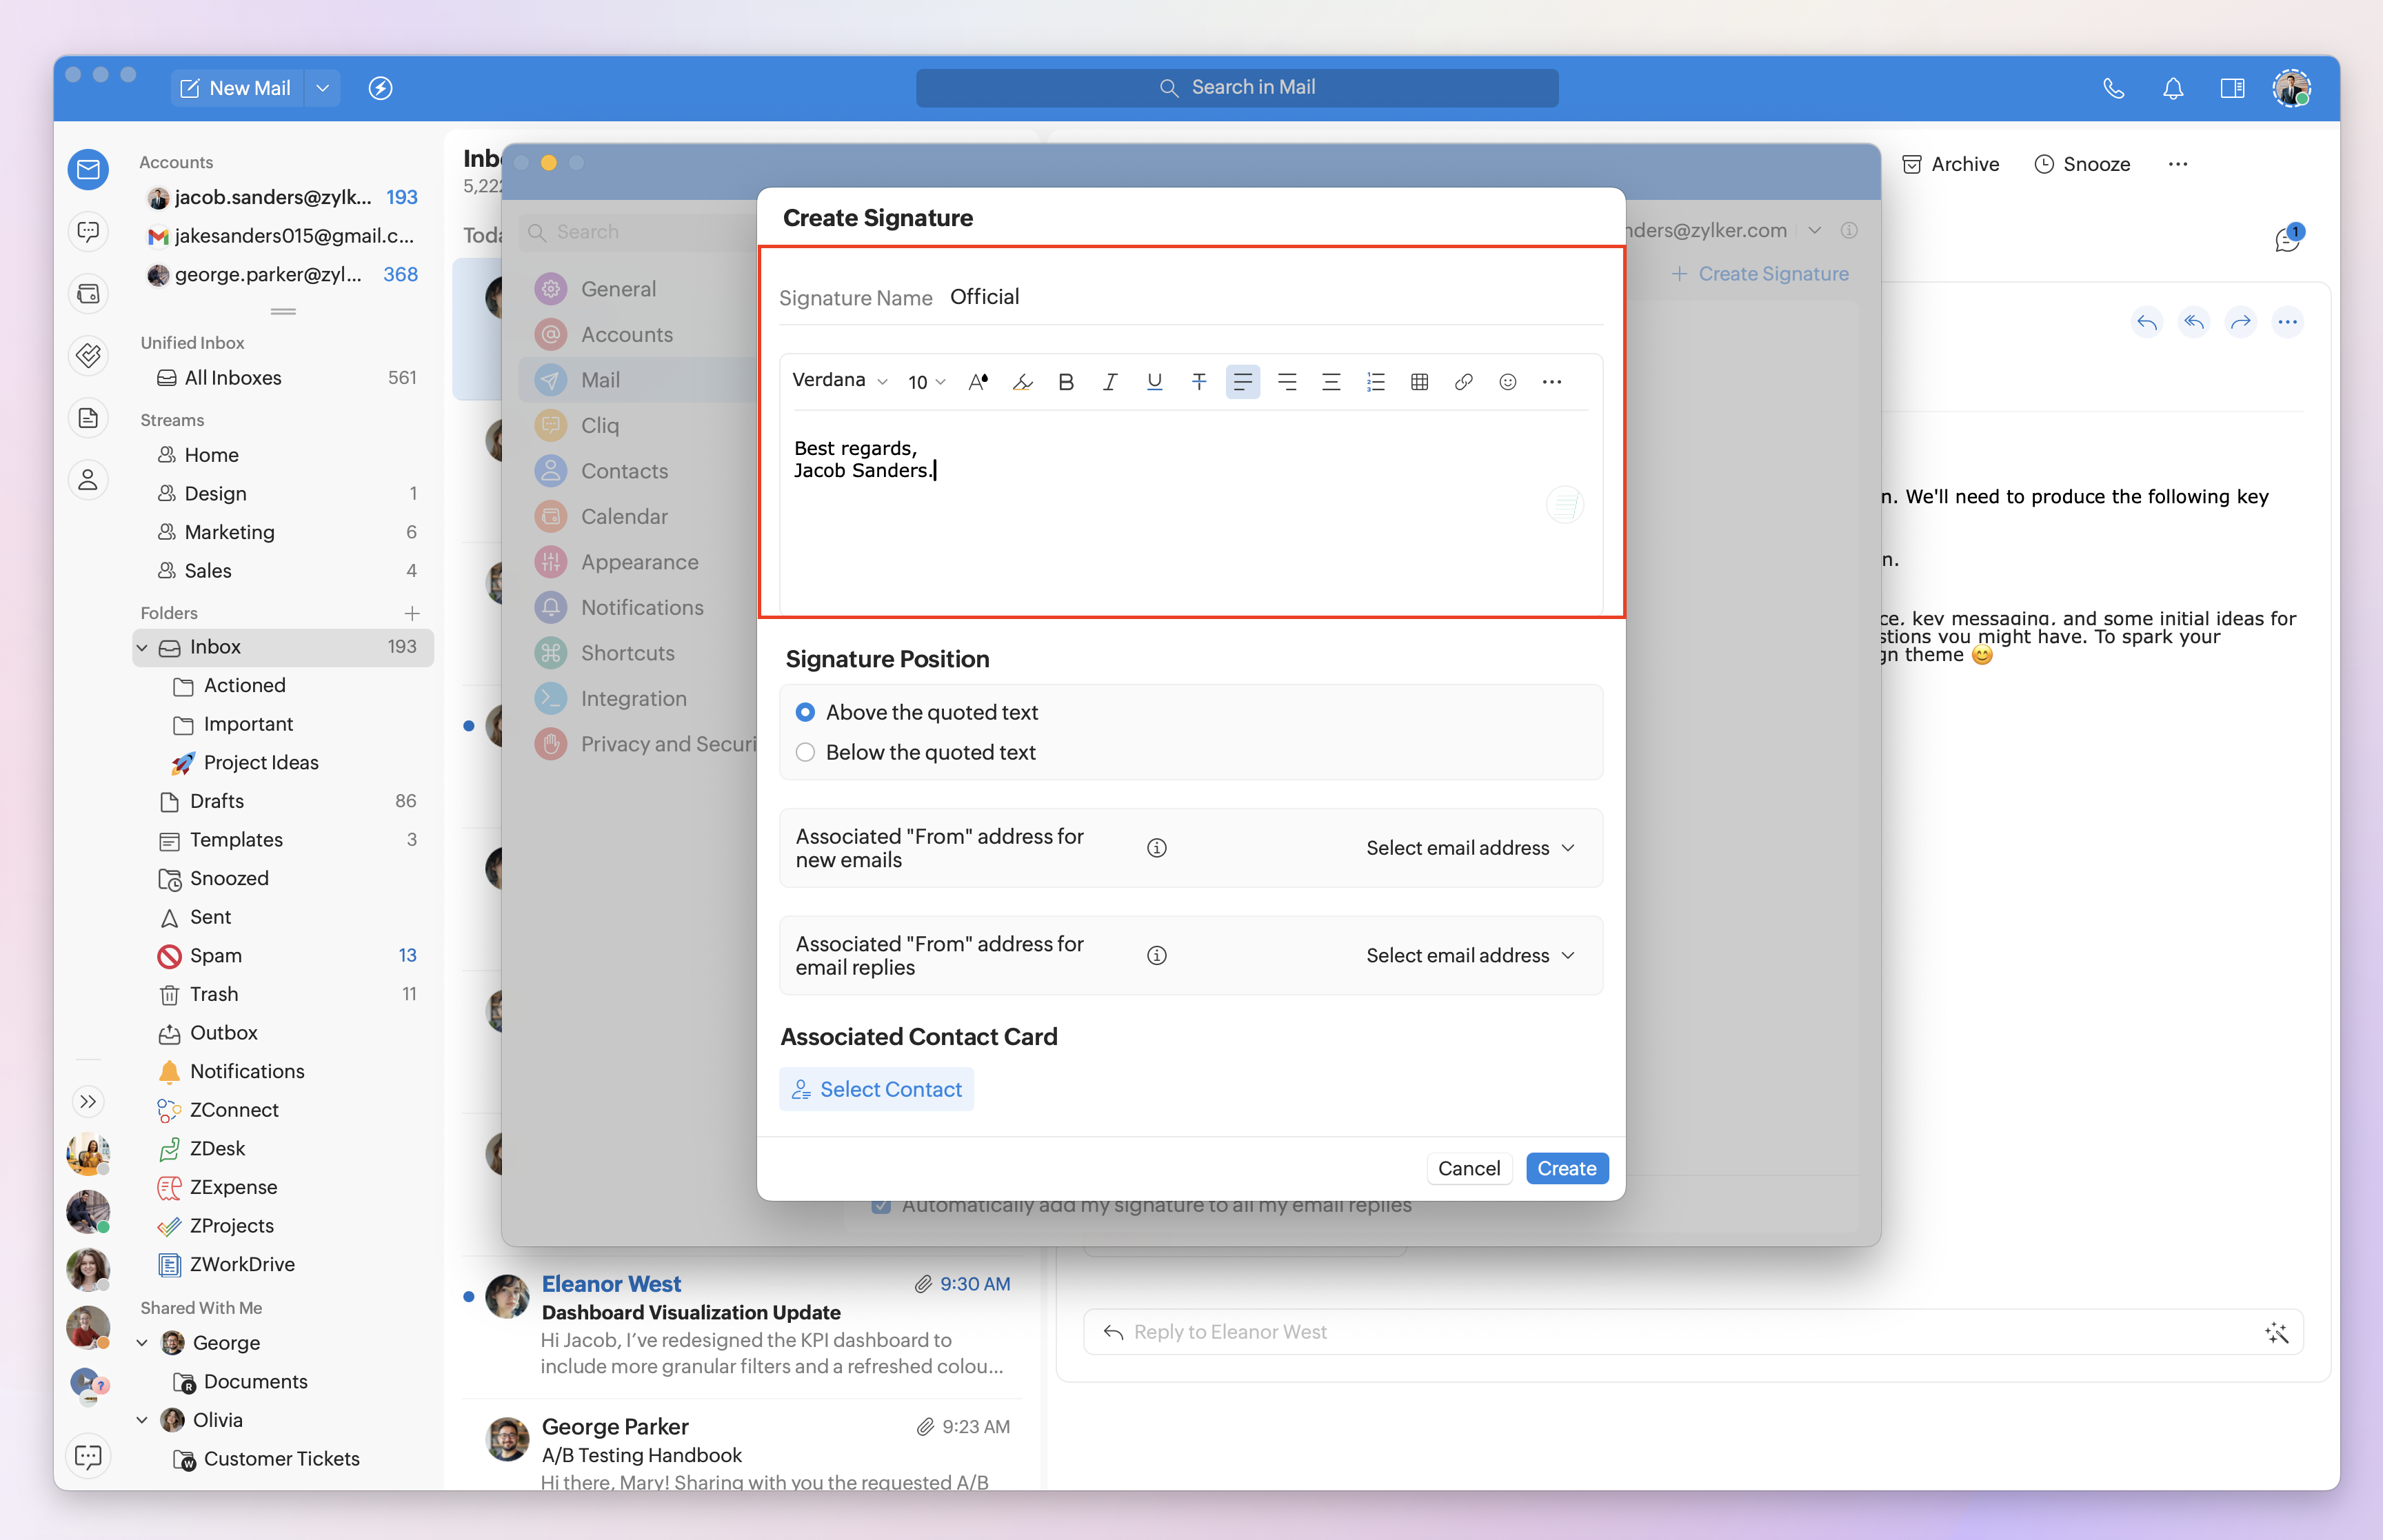Image resolution: width=2383 pixels, height=1540 pixels.
Task: Open the emoji picker in editor
Action: click(1507, 382)
